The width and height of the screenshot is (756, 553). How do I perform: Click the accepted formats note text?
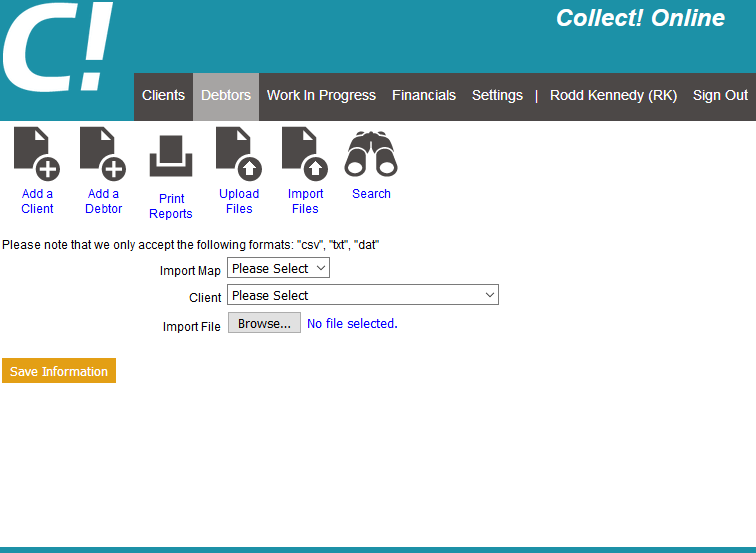point(190,245)
